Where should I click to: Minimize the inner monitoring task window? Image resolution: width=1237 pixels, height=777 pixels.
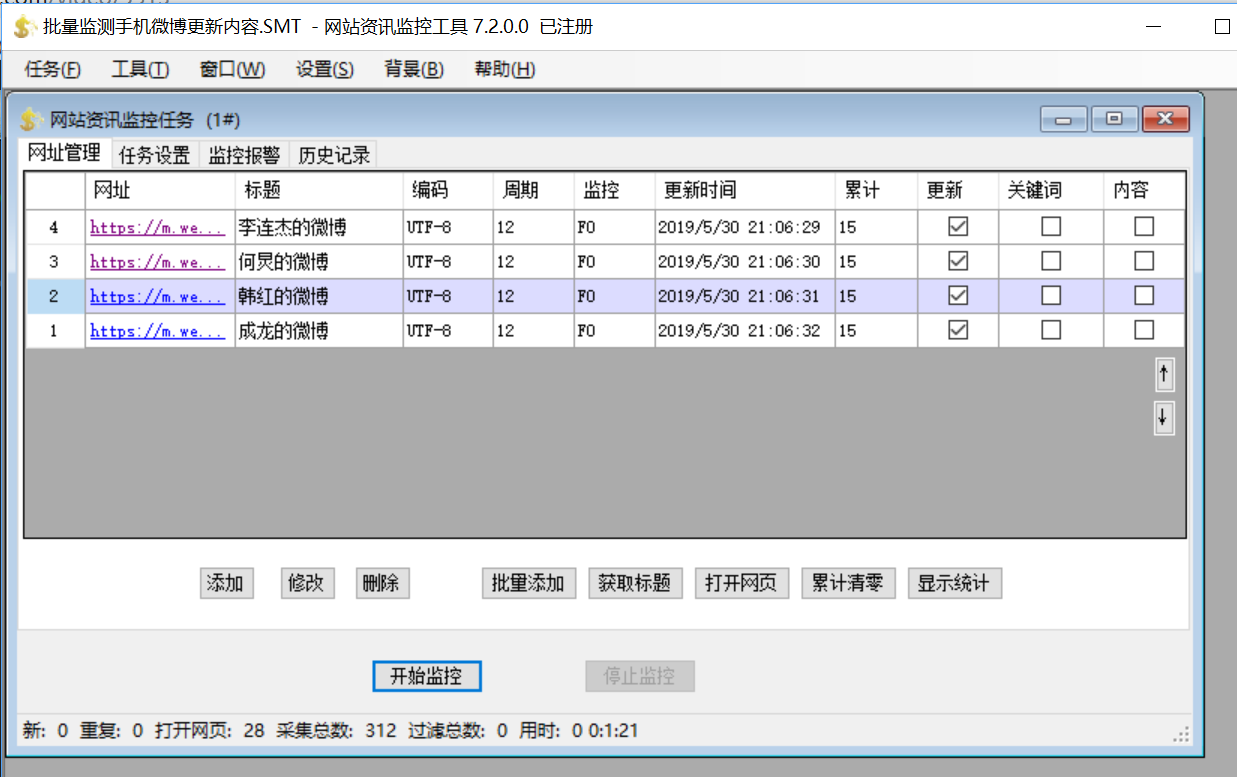[1063, 119]
